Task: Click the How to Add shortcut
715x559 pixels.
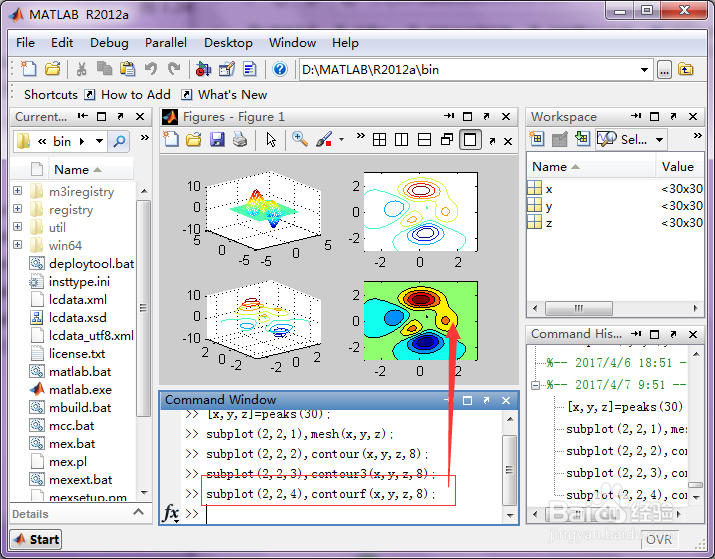Action: point(128,95)
